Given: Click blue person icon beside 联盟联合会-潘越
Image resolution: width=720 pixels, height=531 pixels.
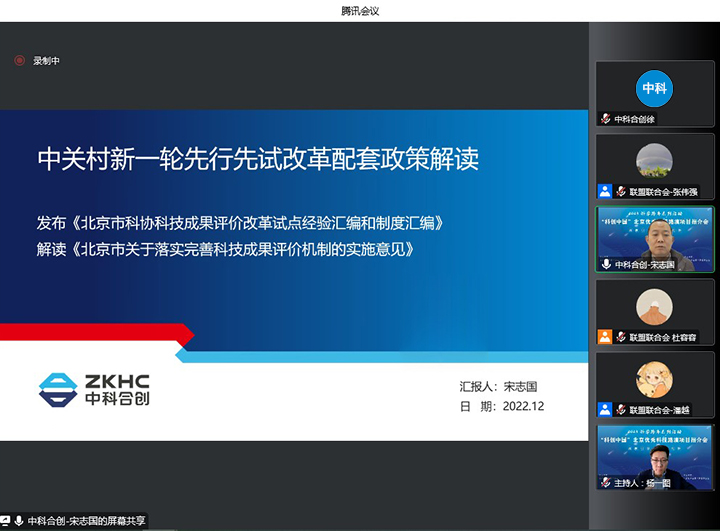Looking at the screenshot, I should pyautogui.click(x=605, y=409).
